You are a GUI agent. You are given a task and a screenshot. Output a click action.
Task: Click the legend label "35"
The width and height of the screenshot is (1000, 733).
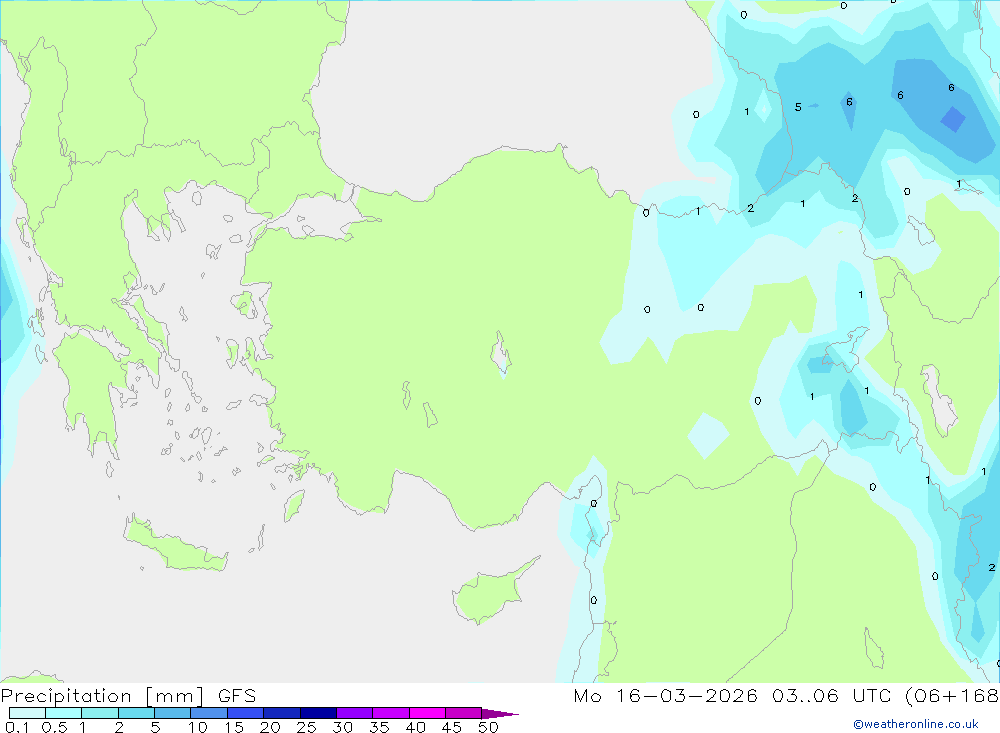click(379, 727)
